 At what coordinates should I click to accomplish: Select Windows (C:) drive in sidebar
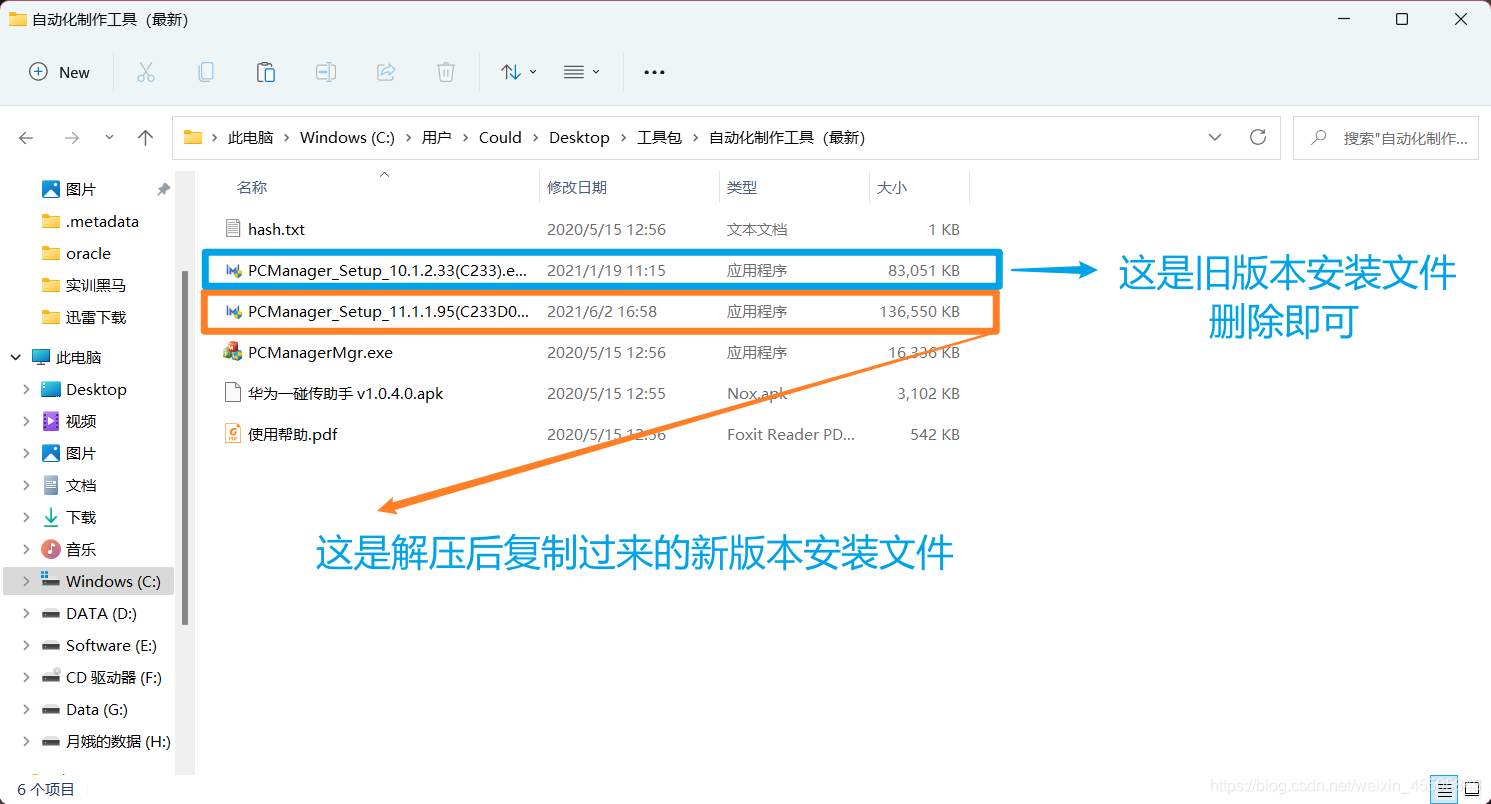89,581
